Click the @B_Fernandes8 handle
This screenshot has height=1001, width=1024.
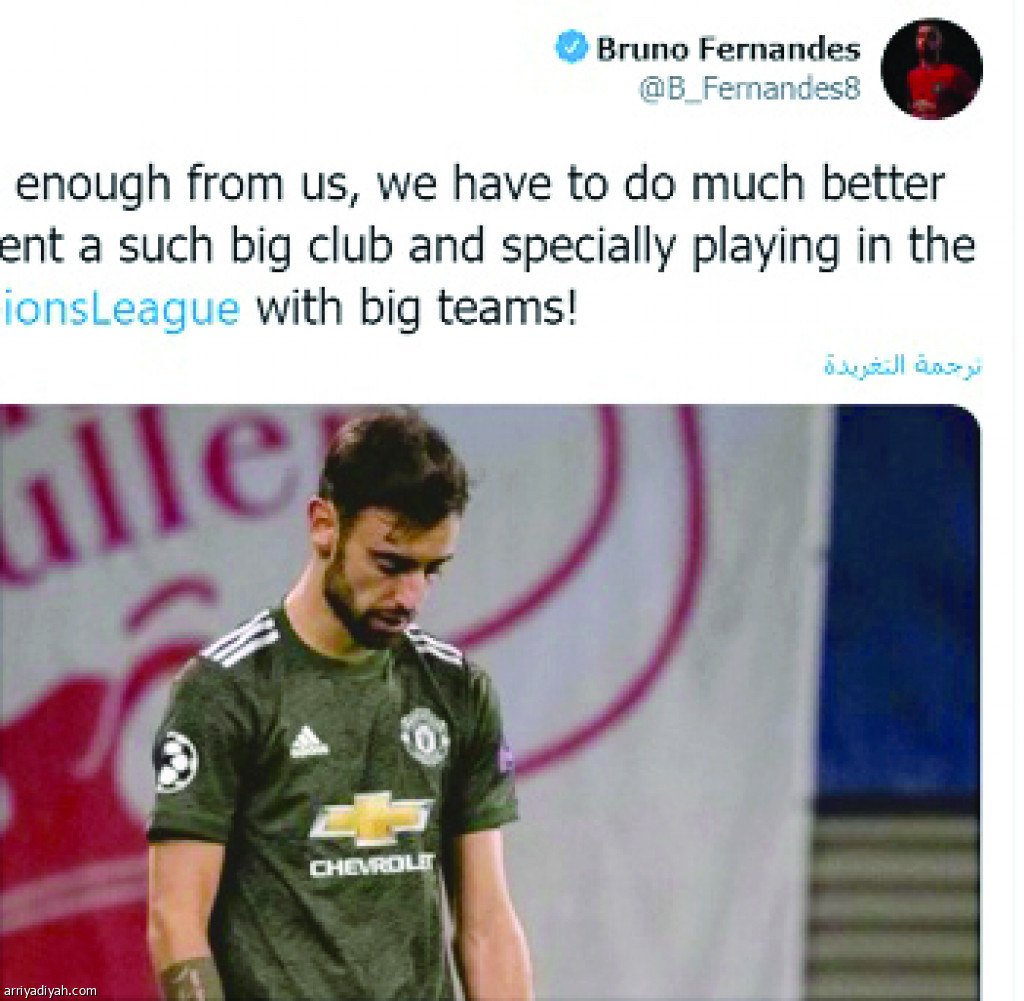(x=750, y=89)
